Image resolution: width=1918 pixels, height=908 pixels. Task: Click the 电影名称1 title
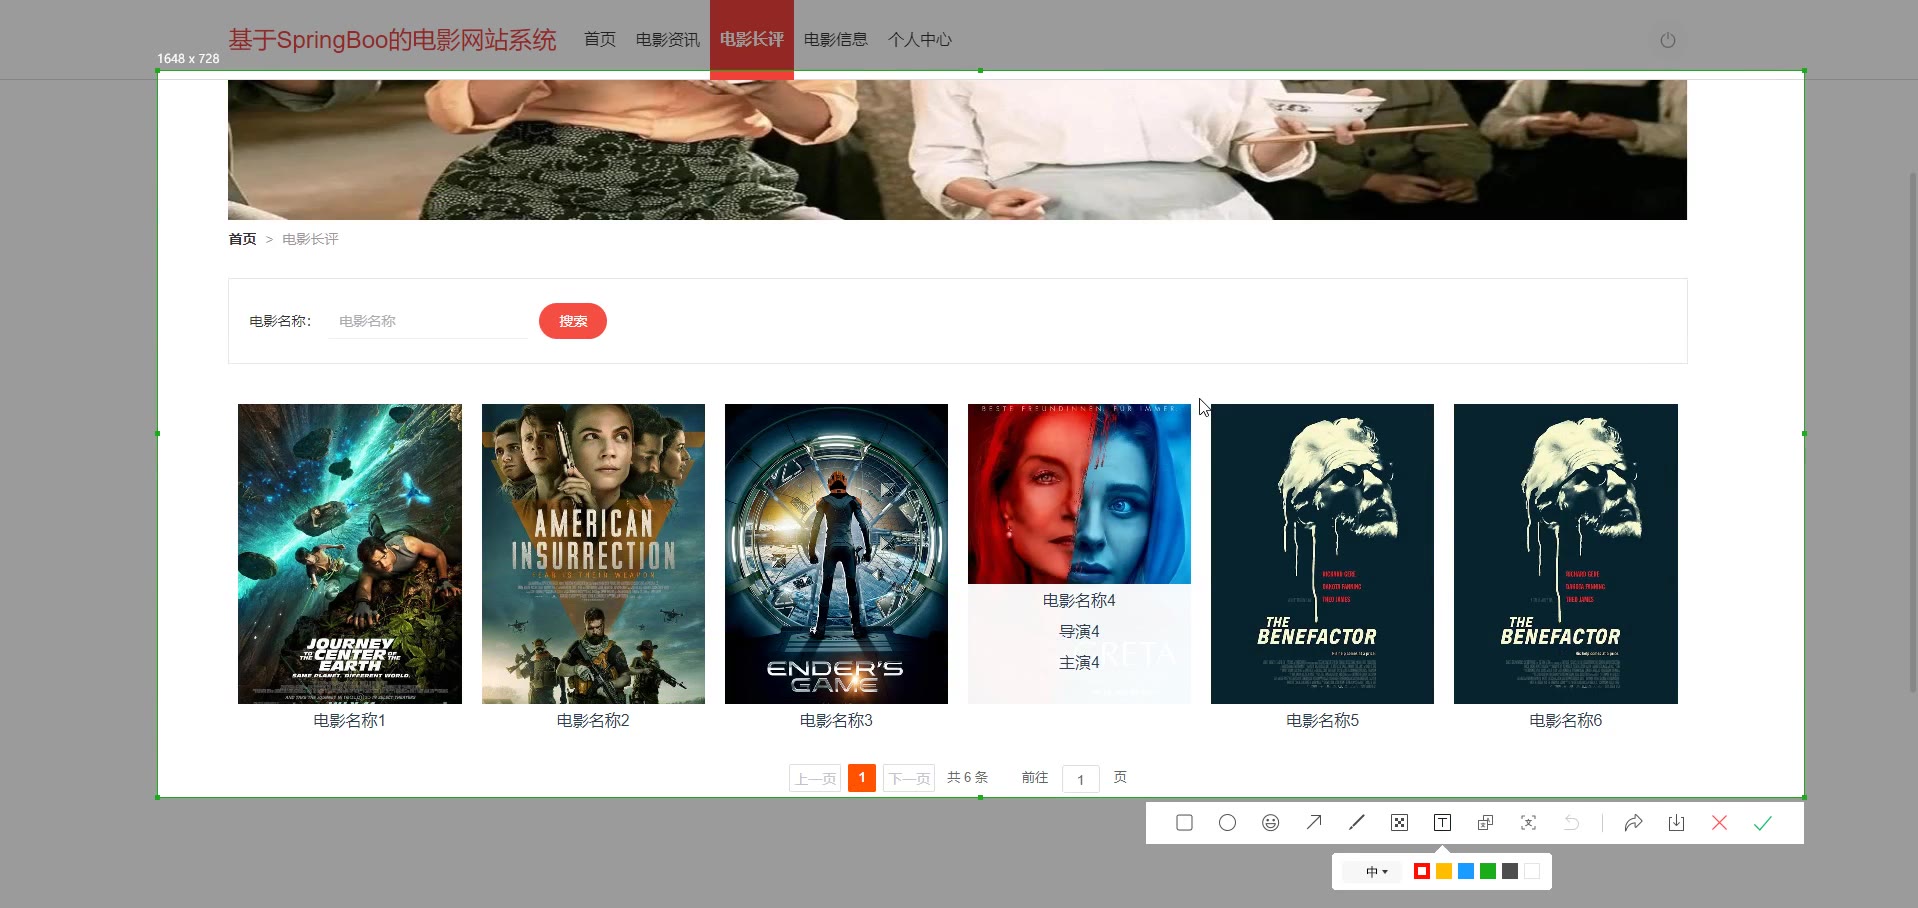(x=350, y=721)
